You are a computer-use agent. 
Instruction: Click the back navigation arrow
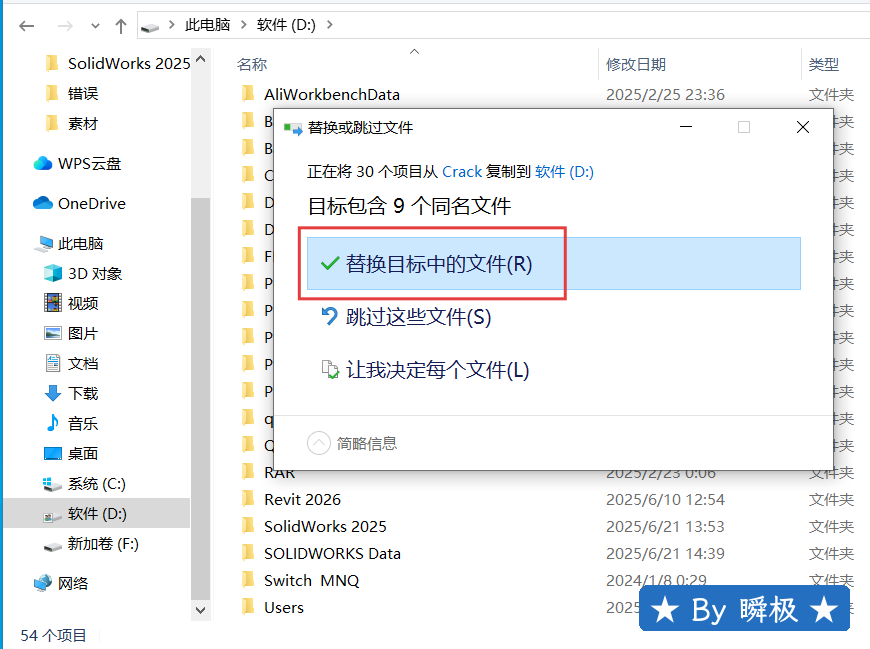click(x=26, y=25)
